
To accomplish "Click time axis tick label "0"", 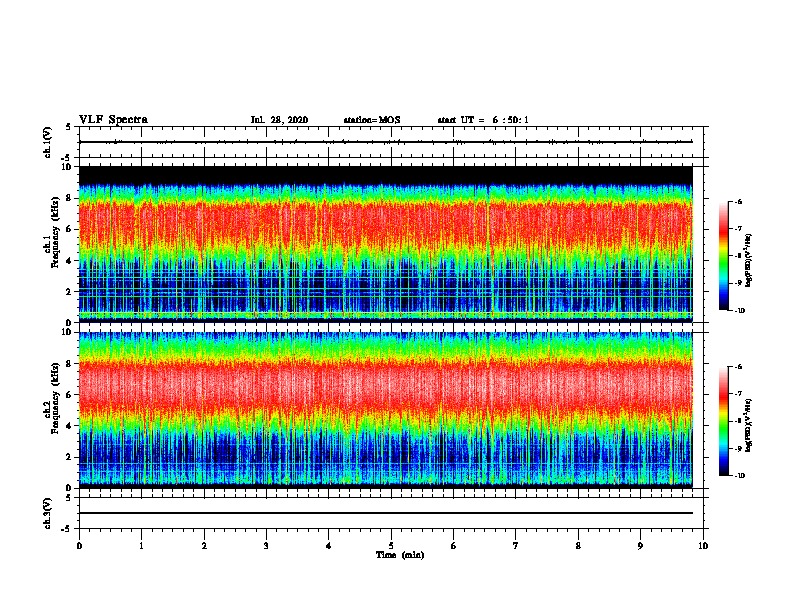I will (79, 546).
